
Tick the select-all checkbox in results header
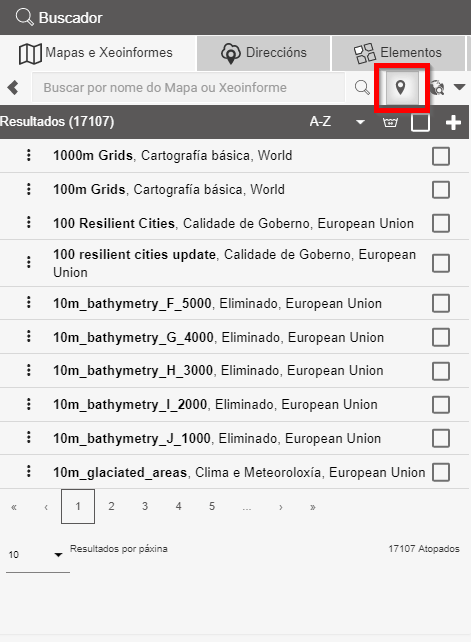click(x=420, y=122)
